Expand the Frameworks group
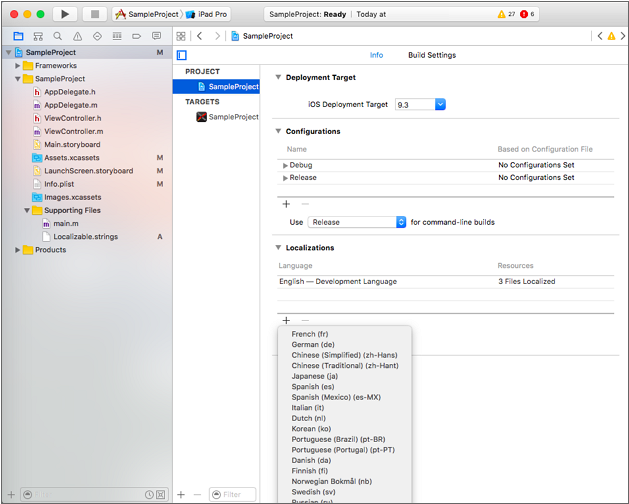The width and height of the screenshot is (629, 504). 18,66
